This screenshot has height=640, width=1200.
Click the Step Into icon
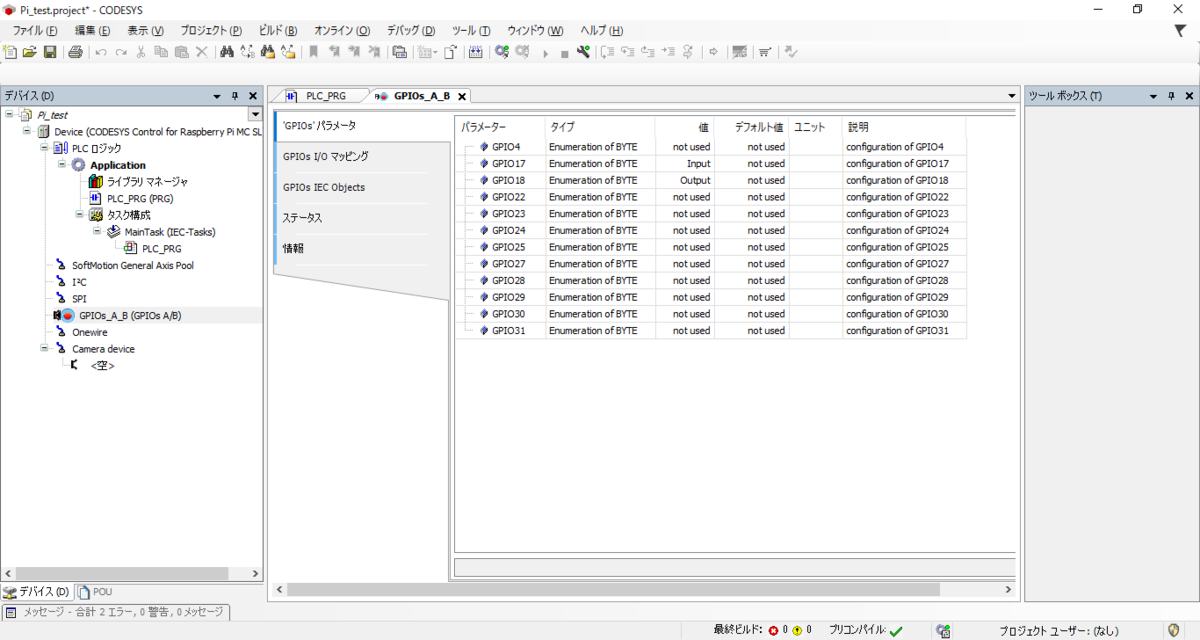pyautogui.click(x=628, y=52)
